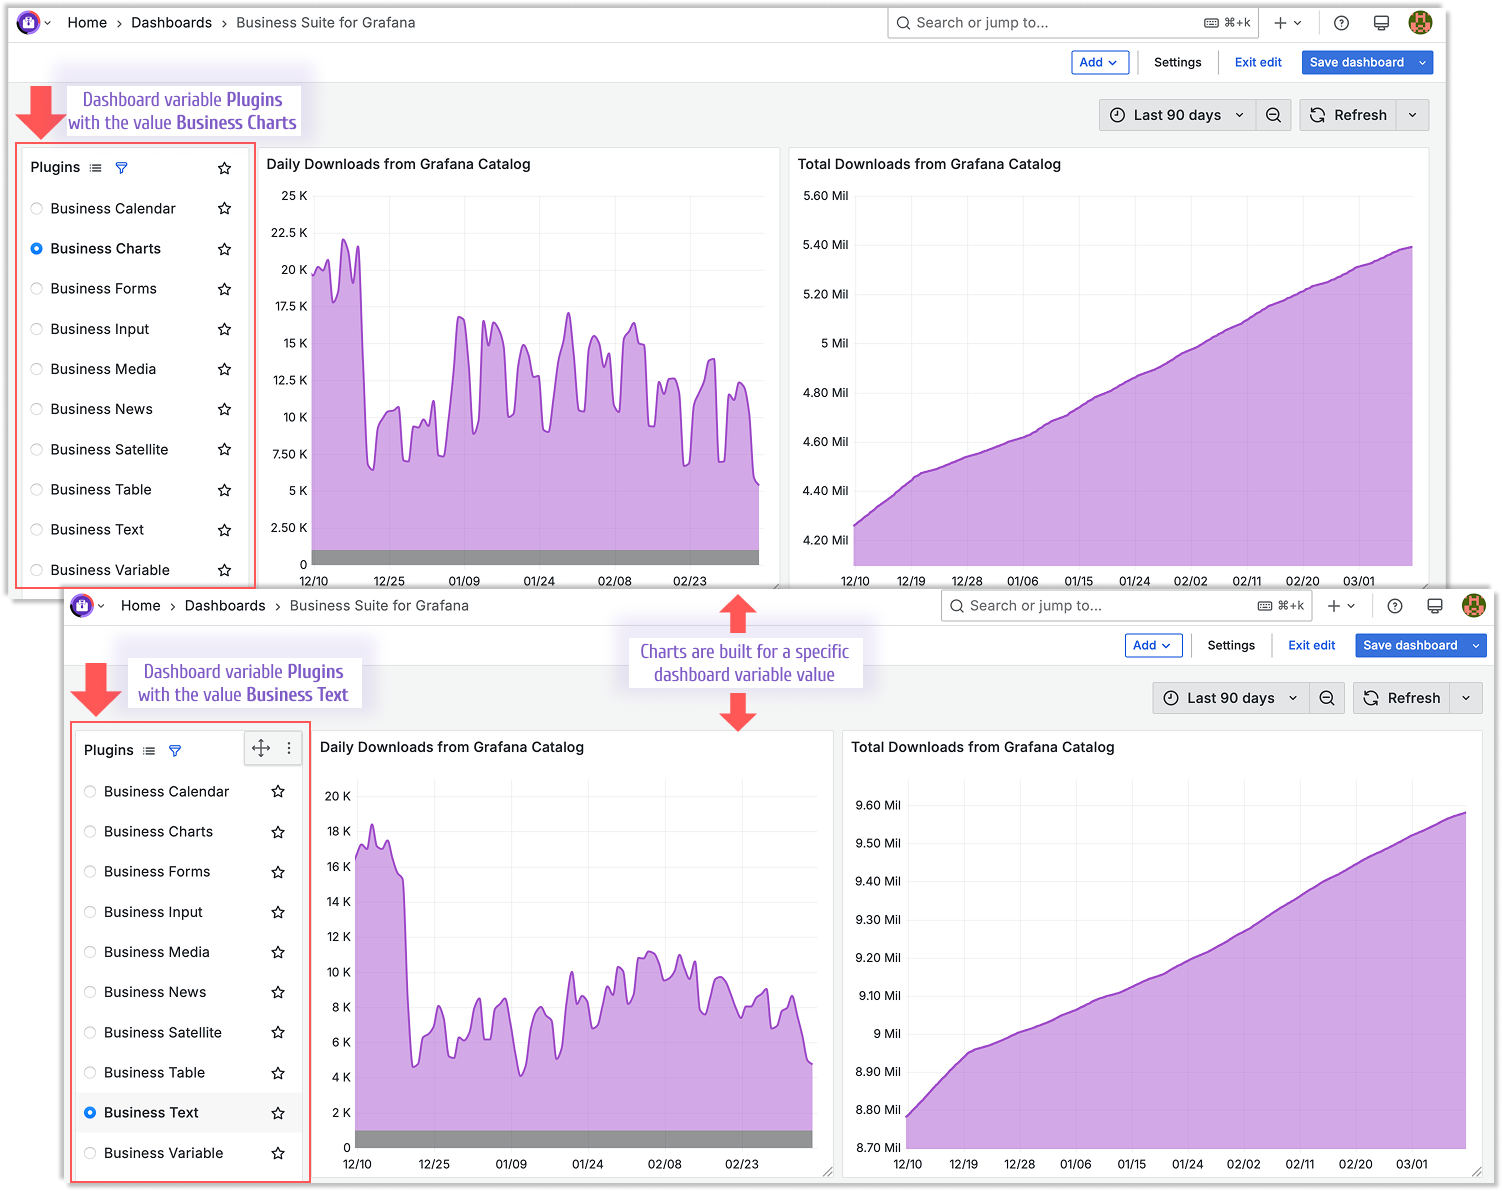The height and width of the screenshot is (1191, 1502).
Task: Open help icon in bottom dashboard header
Action: 1395,606
